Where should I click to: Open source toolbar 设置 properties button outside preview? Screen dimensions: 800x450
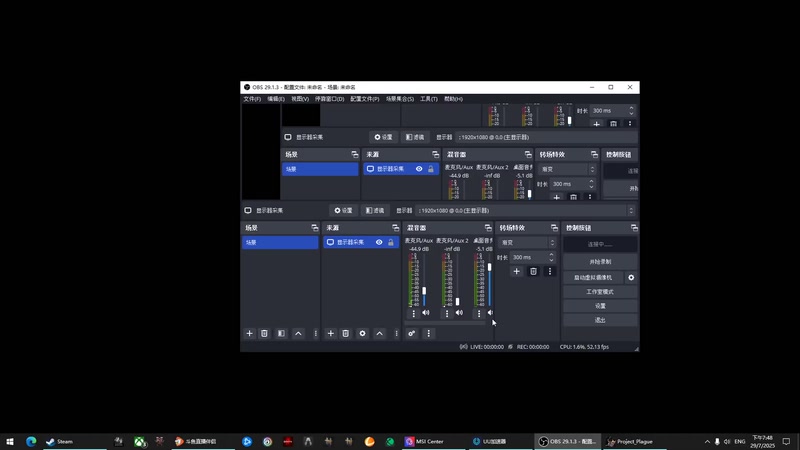(x=343, y=210)
